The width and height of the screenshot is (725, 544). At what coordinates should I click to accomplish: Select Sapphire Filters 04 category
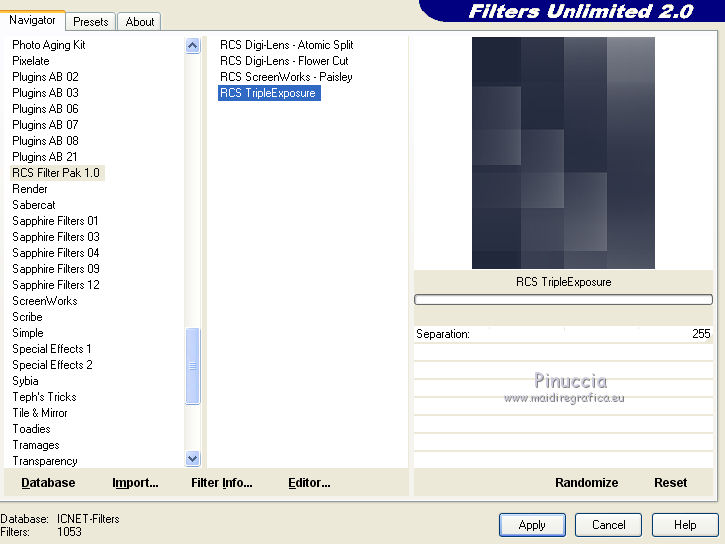(x=55, y=253)
